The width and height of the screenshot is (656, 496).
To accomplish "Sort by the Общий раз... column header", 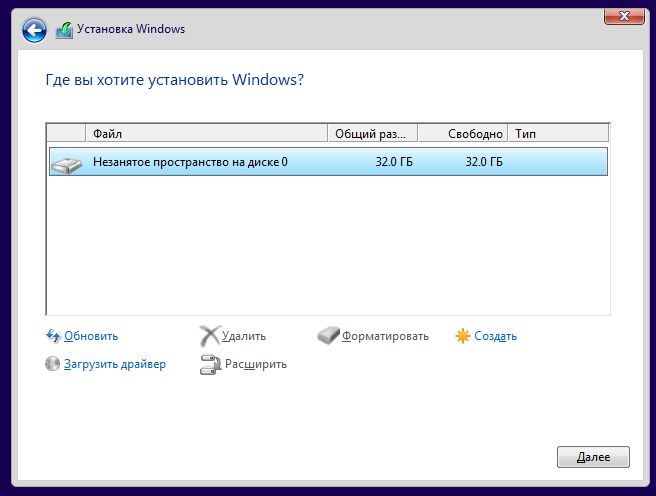I will point(373,133).
